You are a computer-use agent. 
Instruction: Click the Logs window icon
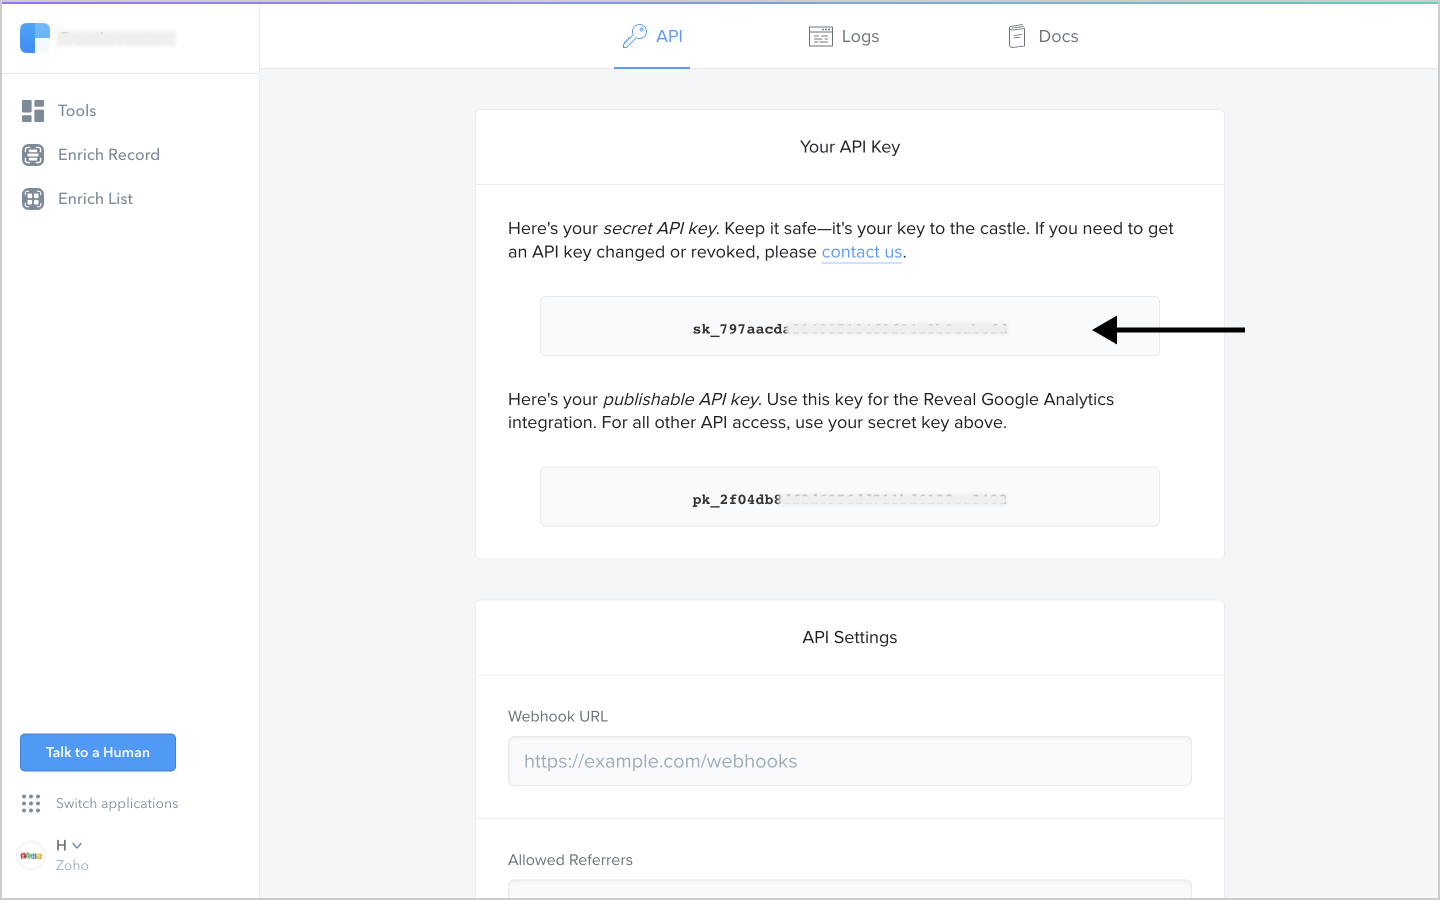tap(820, 37)
